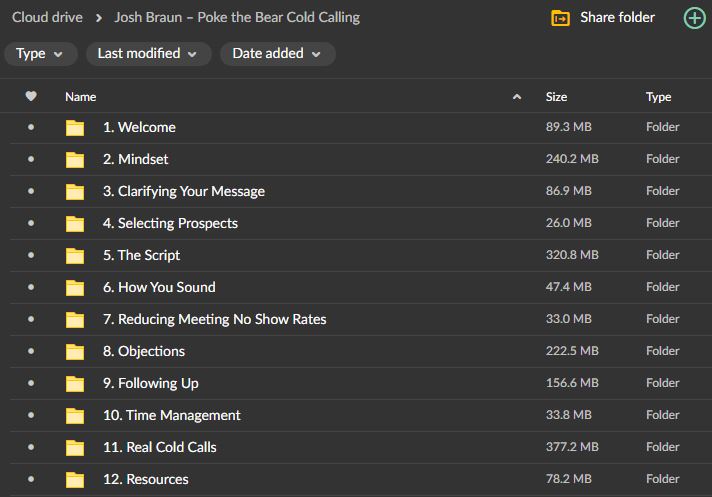
Task: Open the Last modified filter dropdown
Action: (148, 54)
